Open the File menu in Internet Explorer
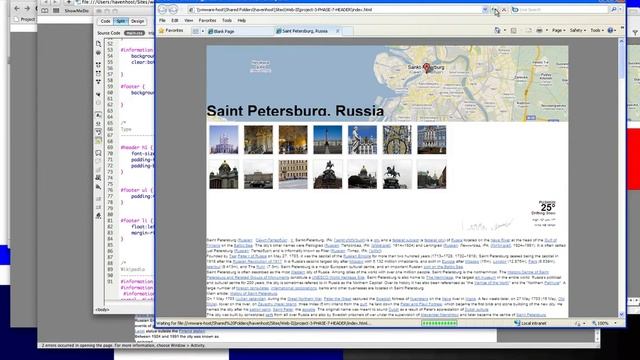 coord(162,20)
